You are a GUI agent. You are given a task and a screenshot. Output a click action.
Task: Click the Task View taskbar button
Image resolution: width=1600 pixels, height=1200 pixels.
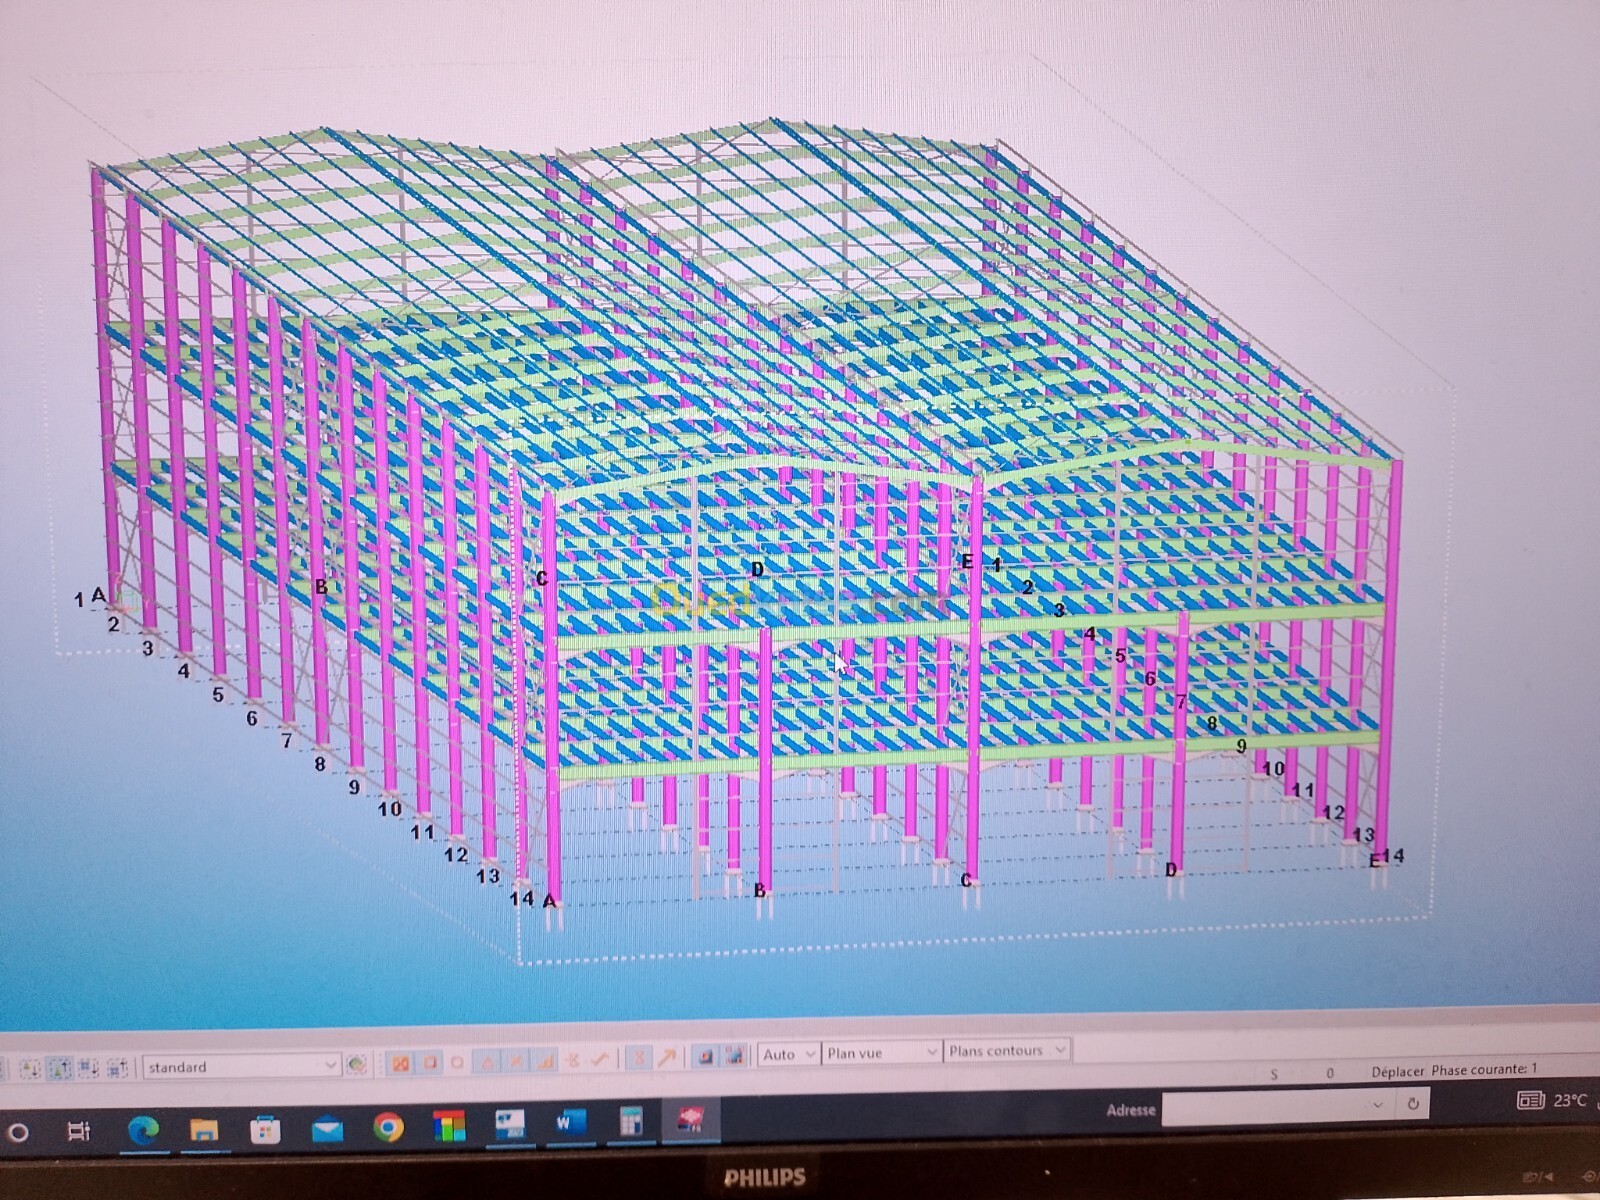click(x=78, y=1132)
